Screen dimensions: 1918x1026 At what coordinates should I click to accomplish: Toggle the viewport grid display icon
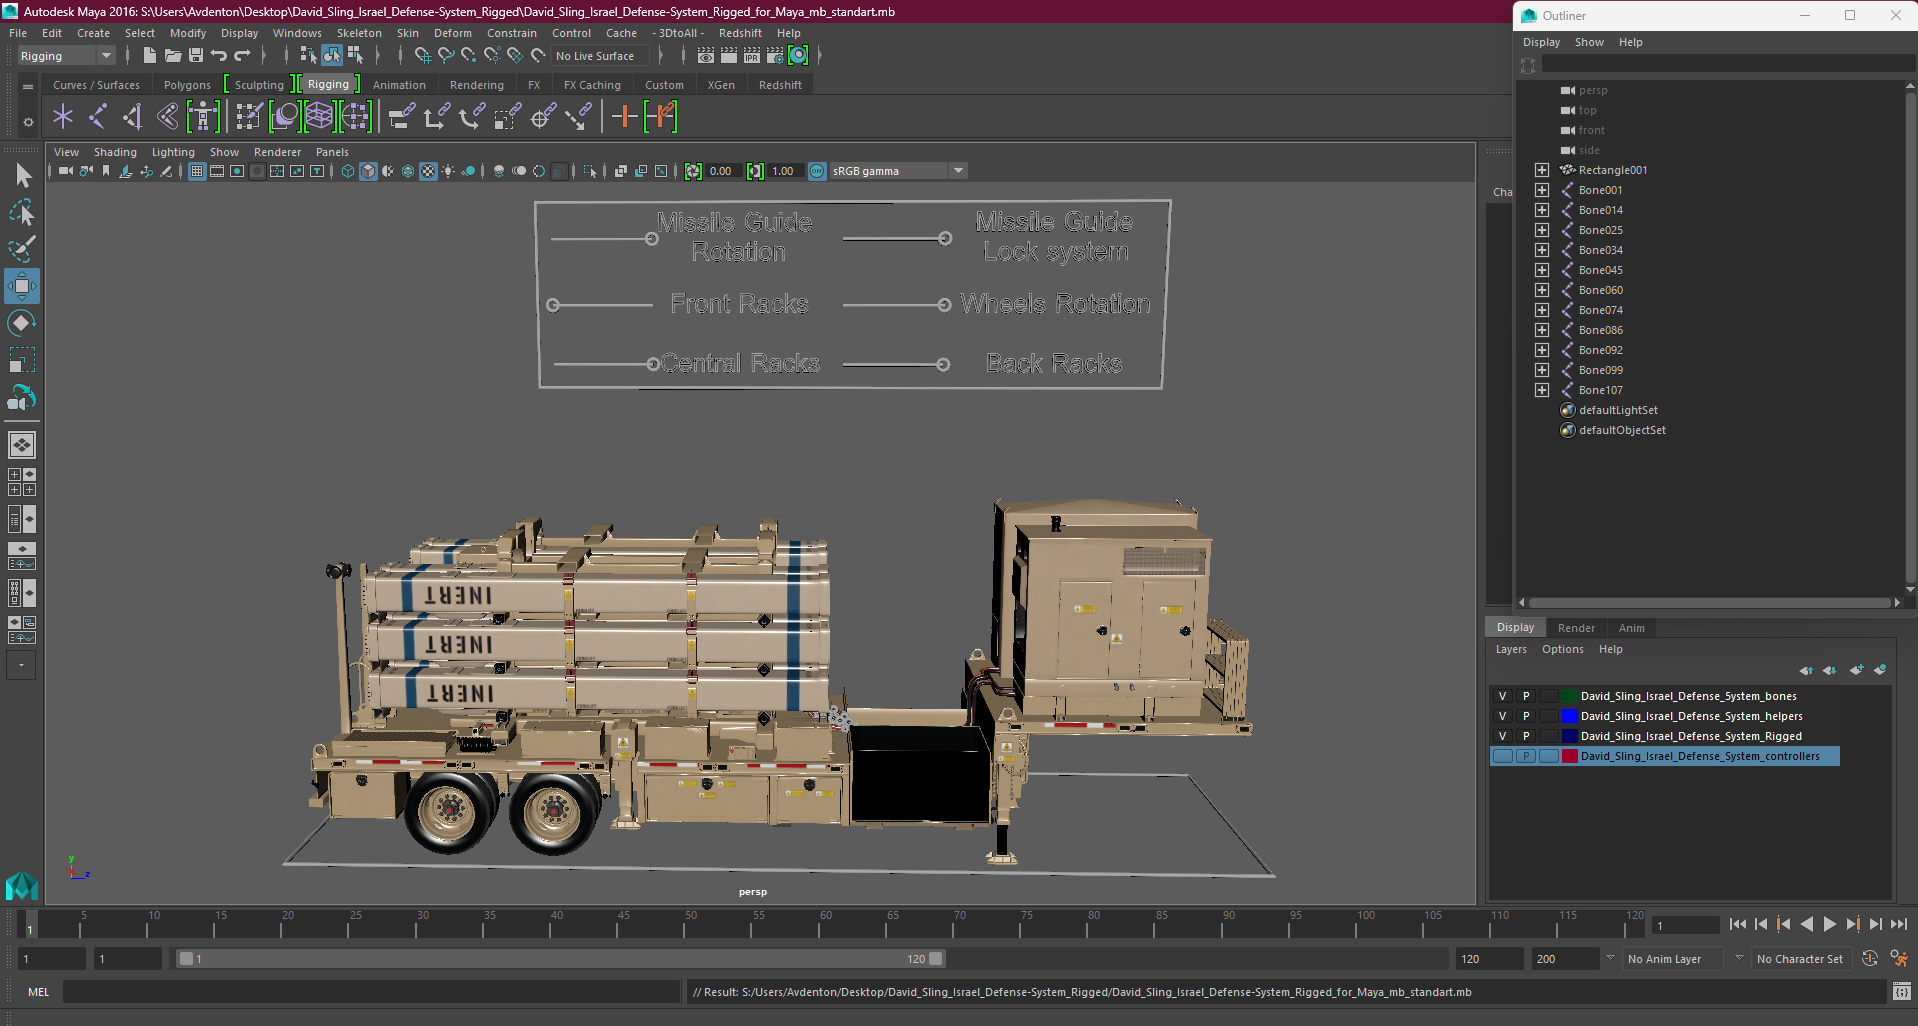click(x=197, y=171)
